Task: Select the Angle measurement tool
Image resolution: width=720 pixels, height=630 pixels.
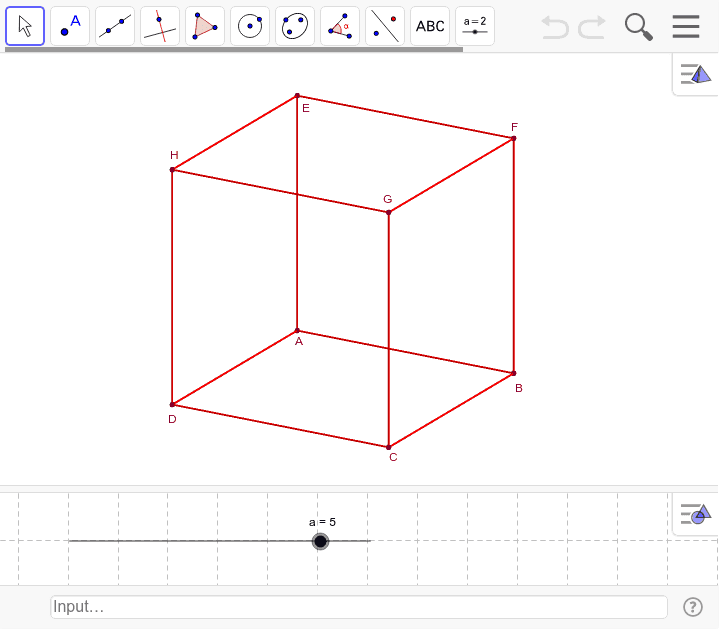Action: 340,26
